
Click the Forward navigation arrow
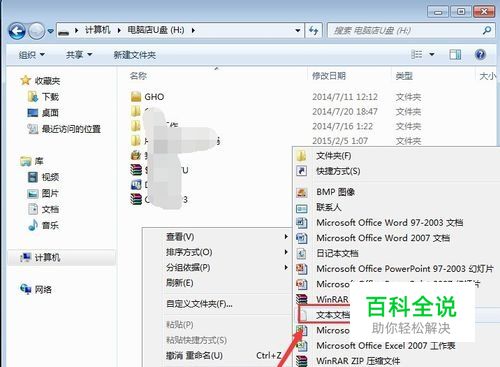pos(36,31)
